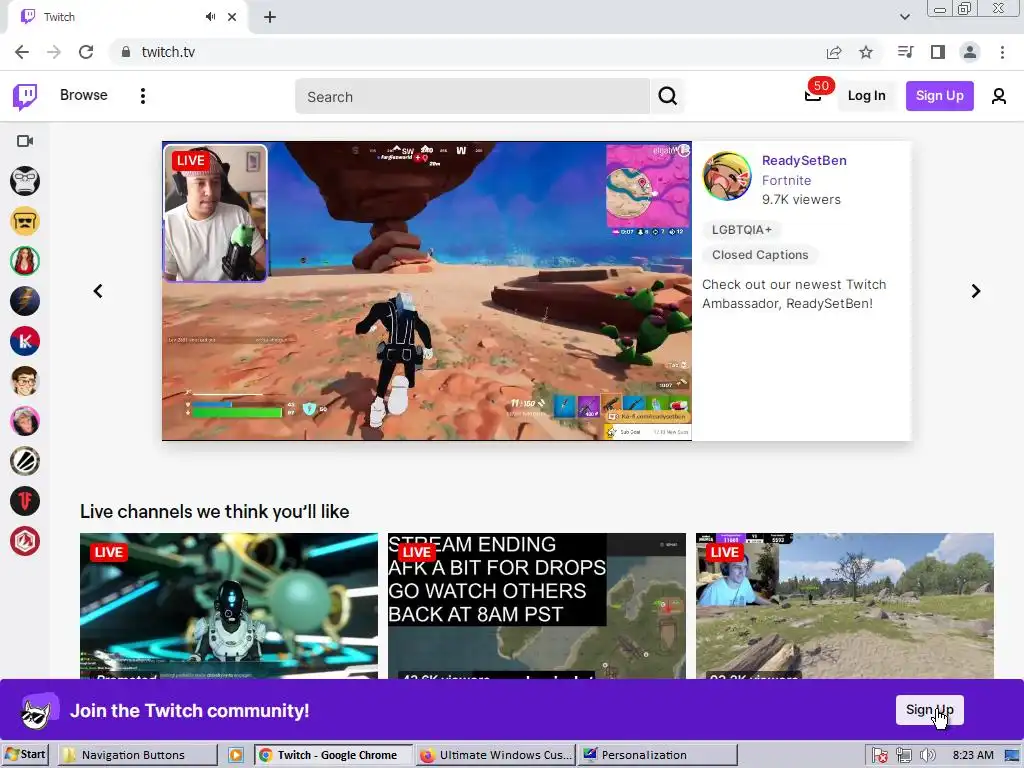This screenshot has height=768, width=1024.
Task: Click ReadySetBen's profile avatar
Action: [727, 176]
